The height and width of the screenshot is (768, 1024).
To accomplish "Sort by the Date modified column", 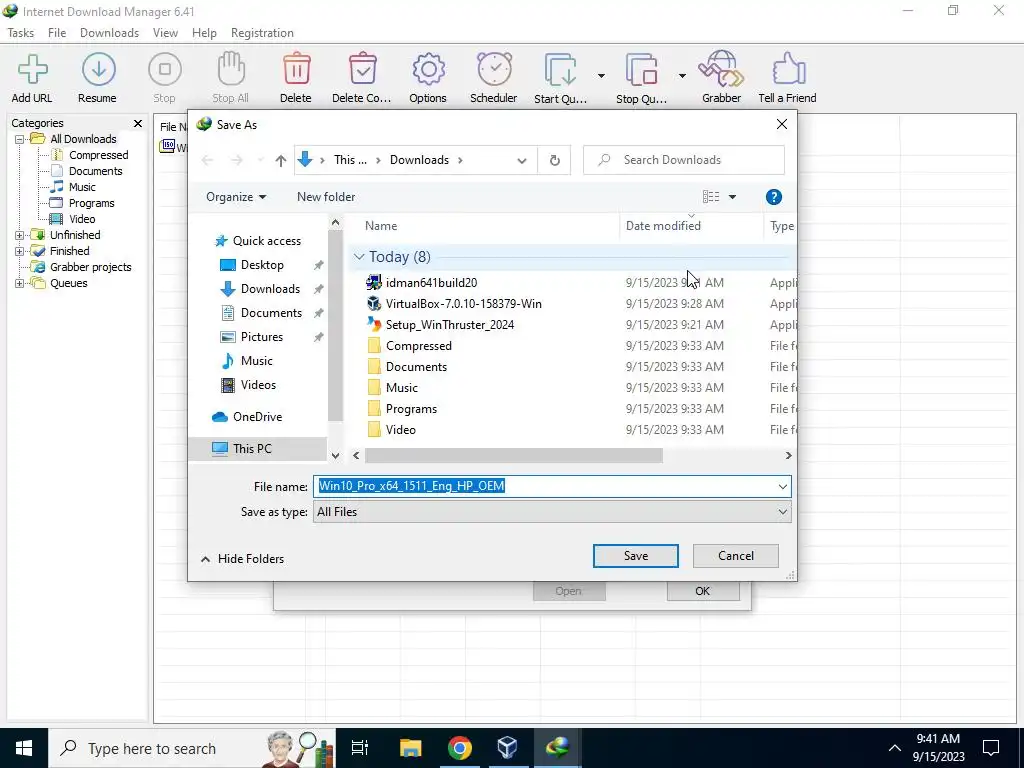I will pyautogui.click(x=691, y=226).
